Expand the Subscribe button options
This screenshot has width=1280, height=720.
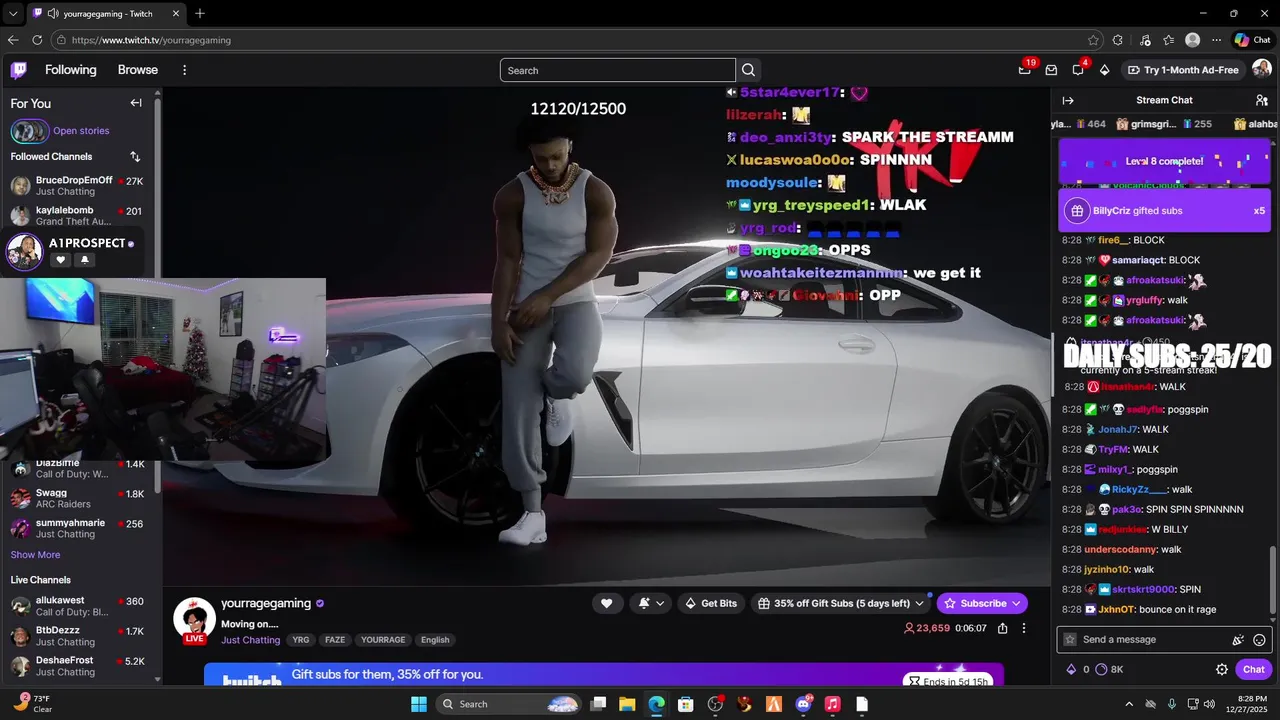1016,603
